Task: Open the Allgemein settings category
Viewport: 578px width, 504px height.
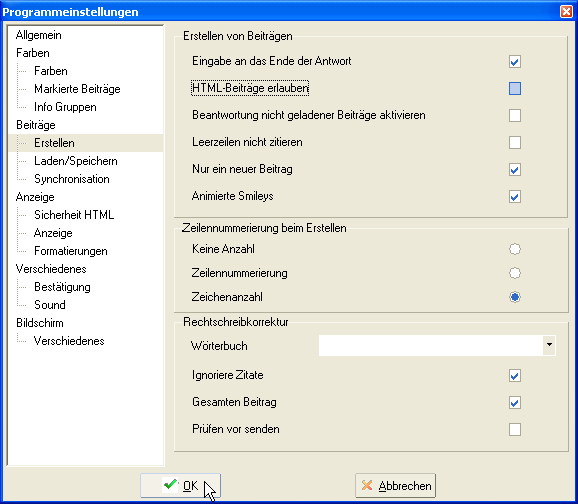Action: 38,35
